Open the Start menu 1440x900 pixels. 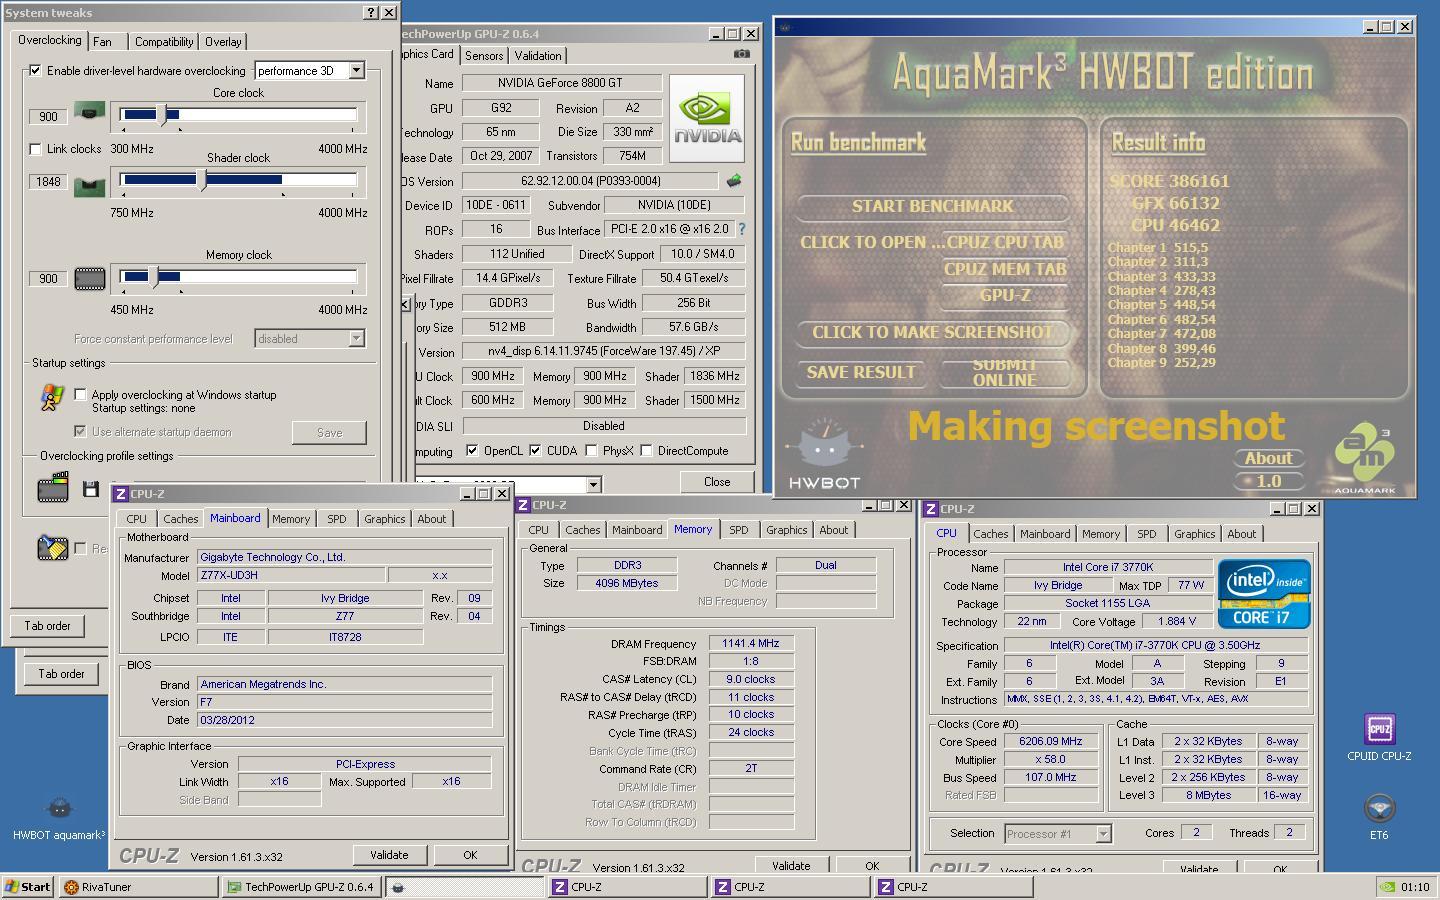pyautogui.click(x=28, y=887)
